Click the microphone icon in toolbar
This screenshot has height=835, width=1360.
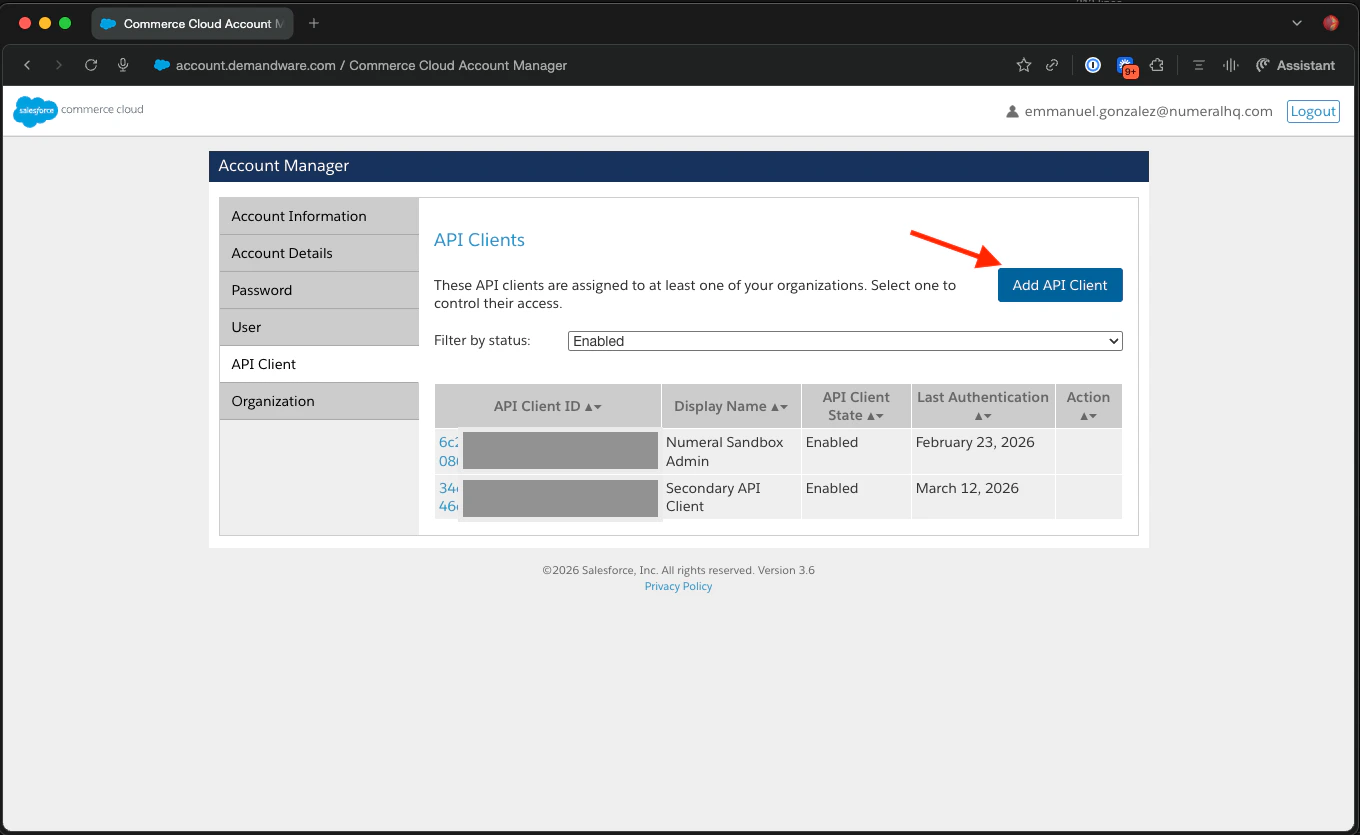click(123, 65)
